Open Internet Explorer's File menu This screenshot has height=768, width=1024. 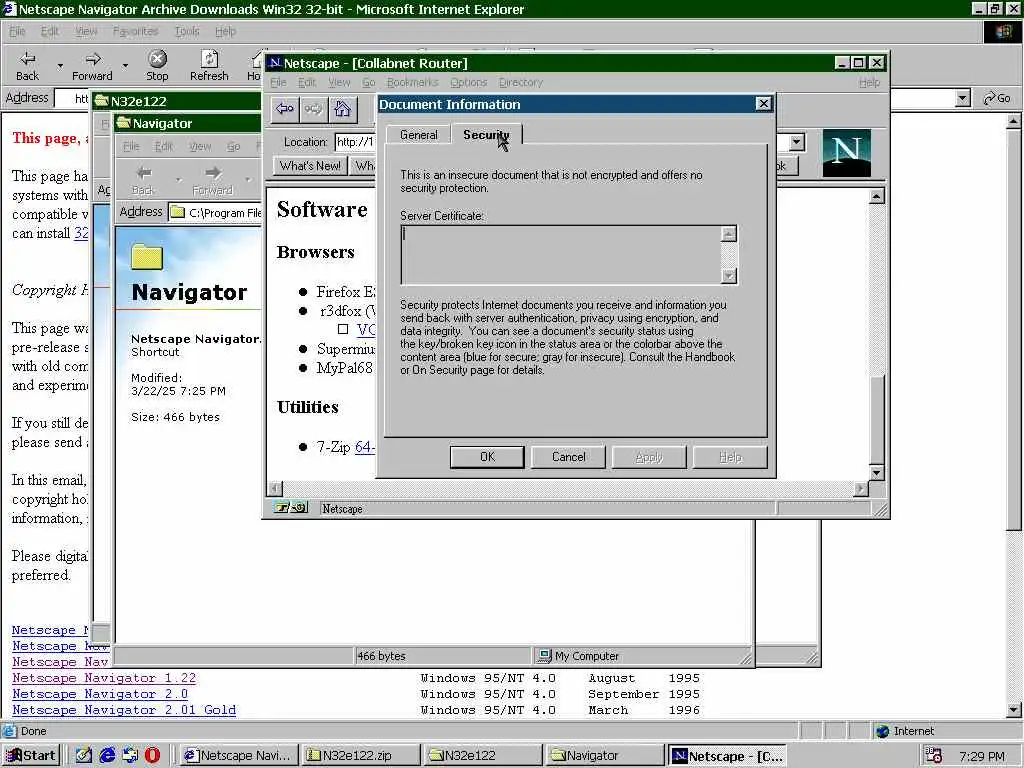tap(17, 31)
